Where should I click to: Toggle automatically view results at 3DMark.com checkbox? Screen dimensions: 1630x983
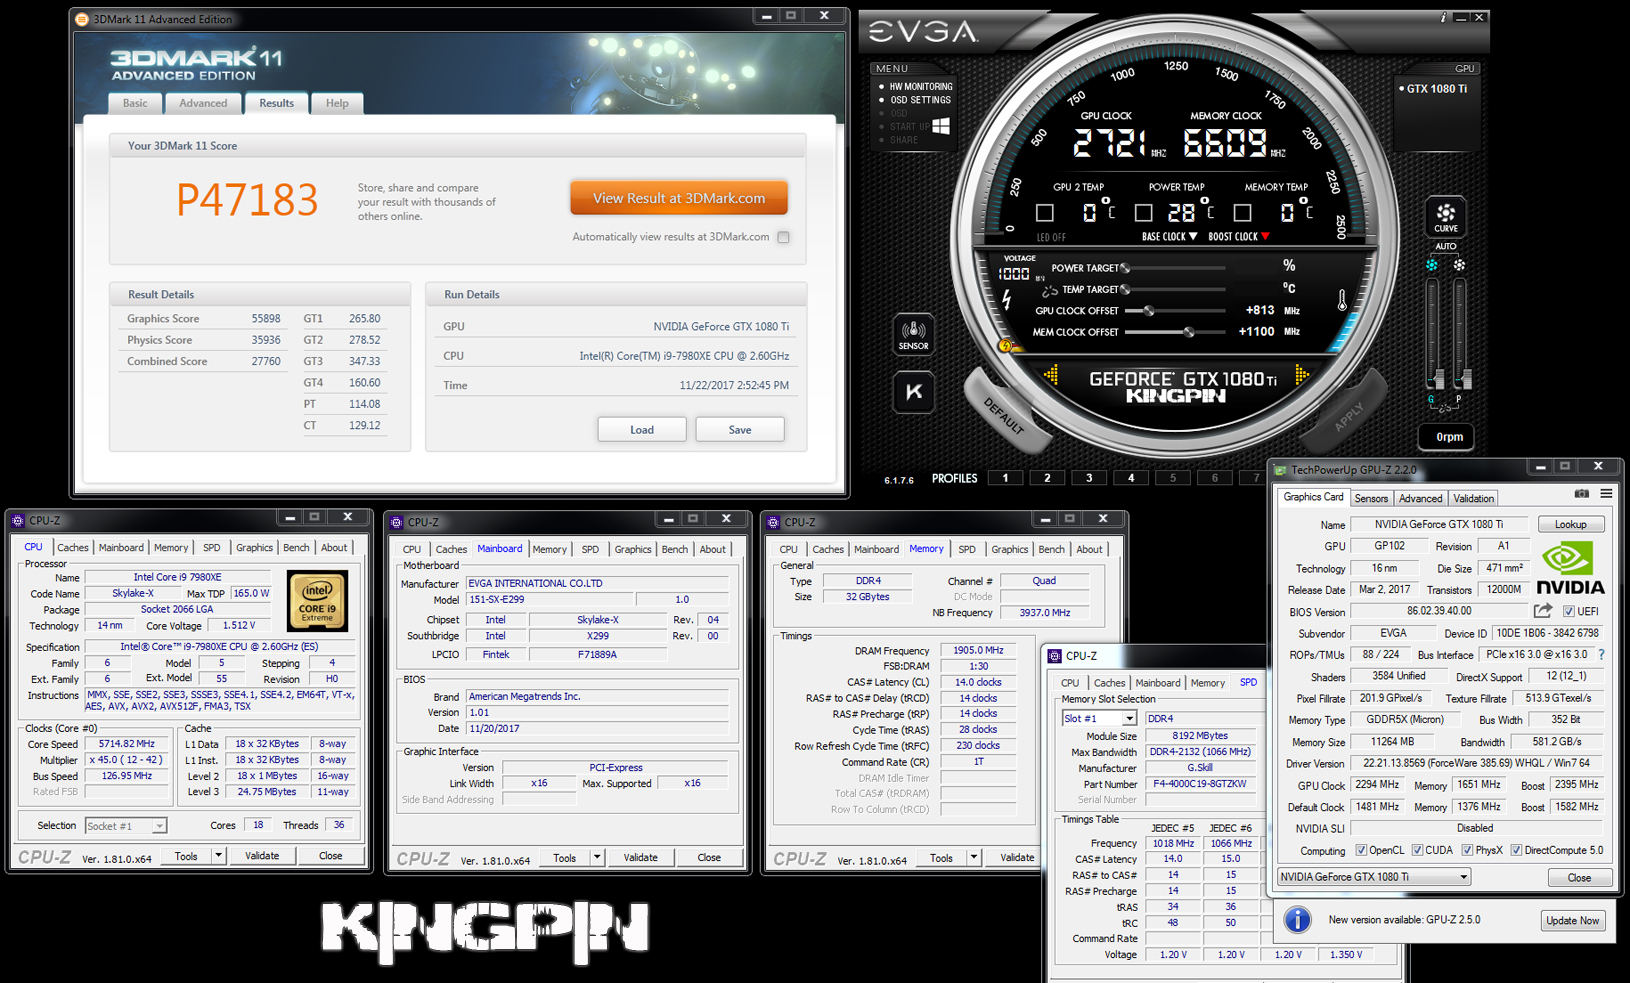pos(784,237)
